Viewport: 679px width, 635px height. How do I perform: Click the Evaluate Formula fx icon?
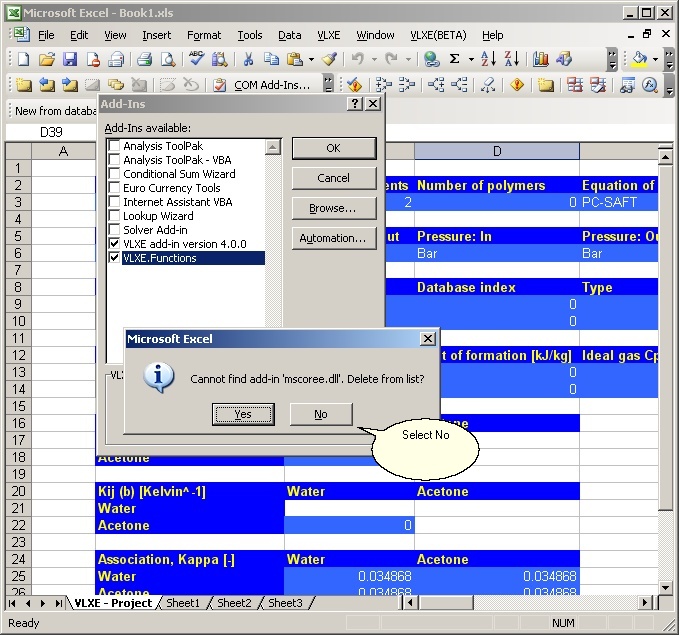coord(650,85)
